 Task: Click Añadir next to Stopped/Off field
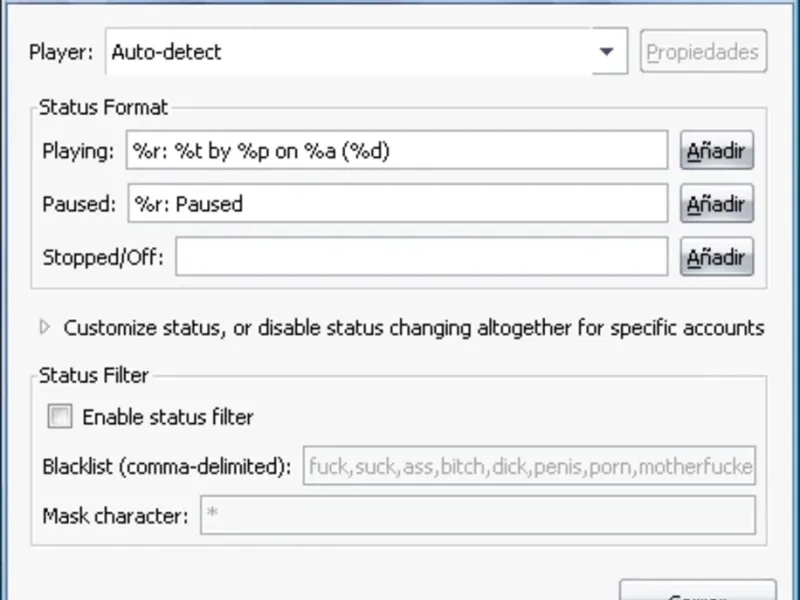tap(716, 257)
